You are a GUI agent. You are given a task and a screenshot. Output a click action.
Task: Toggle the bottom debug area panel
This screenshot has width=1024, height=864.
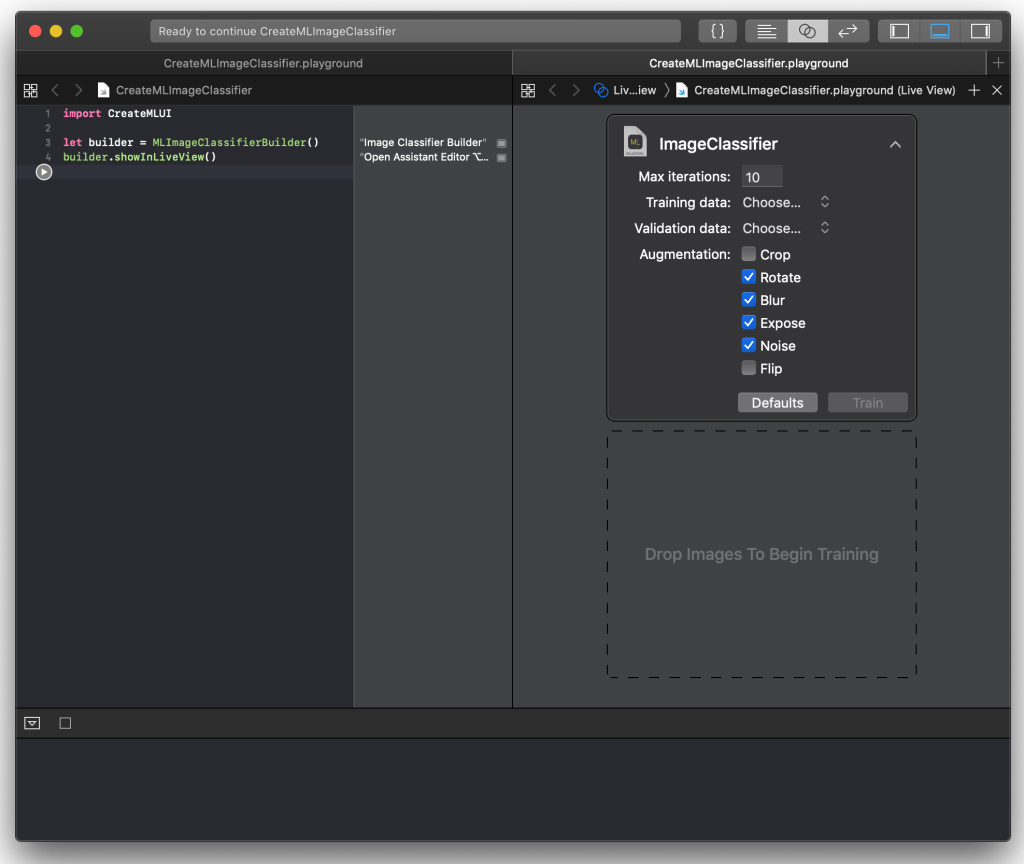pyautogui.click(x=940, y=31)
